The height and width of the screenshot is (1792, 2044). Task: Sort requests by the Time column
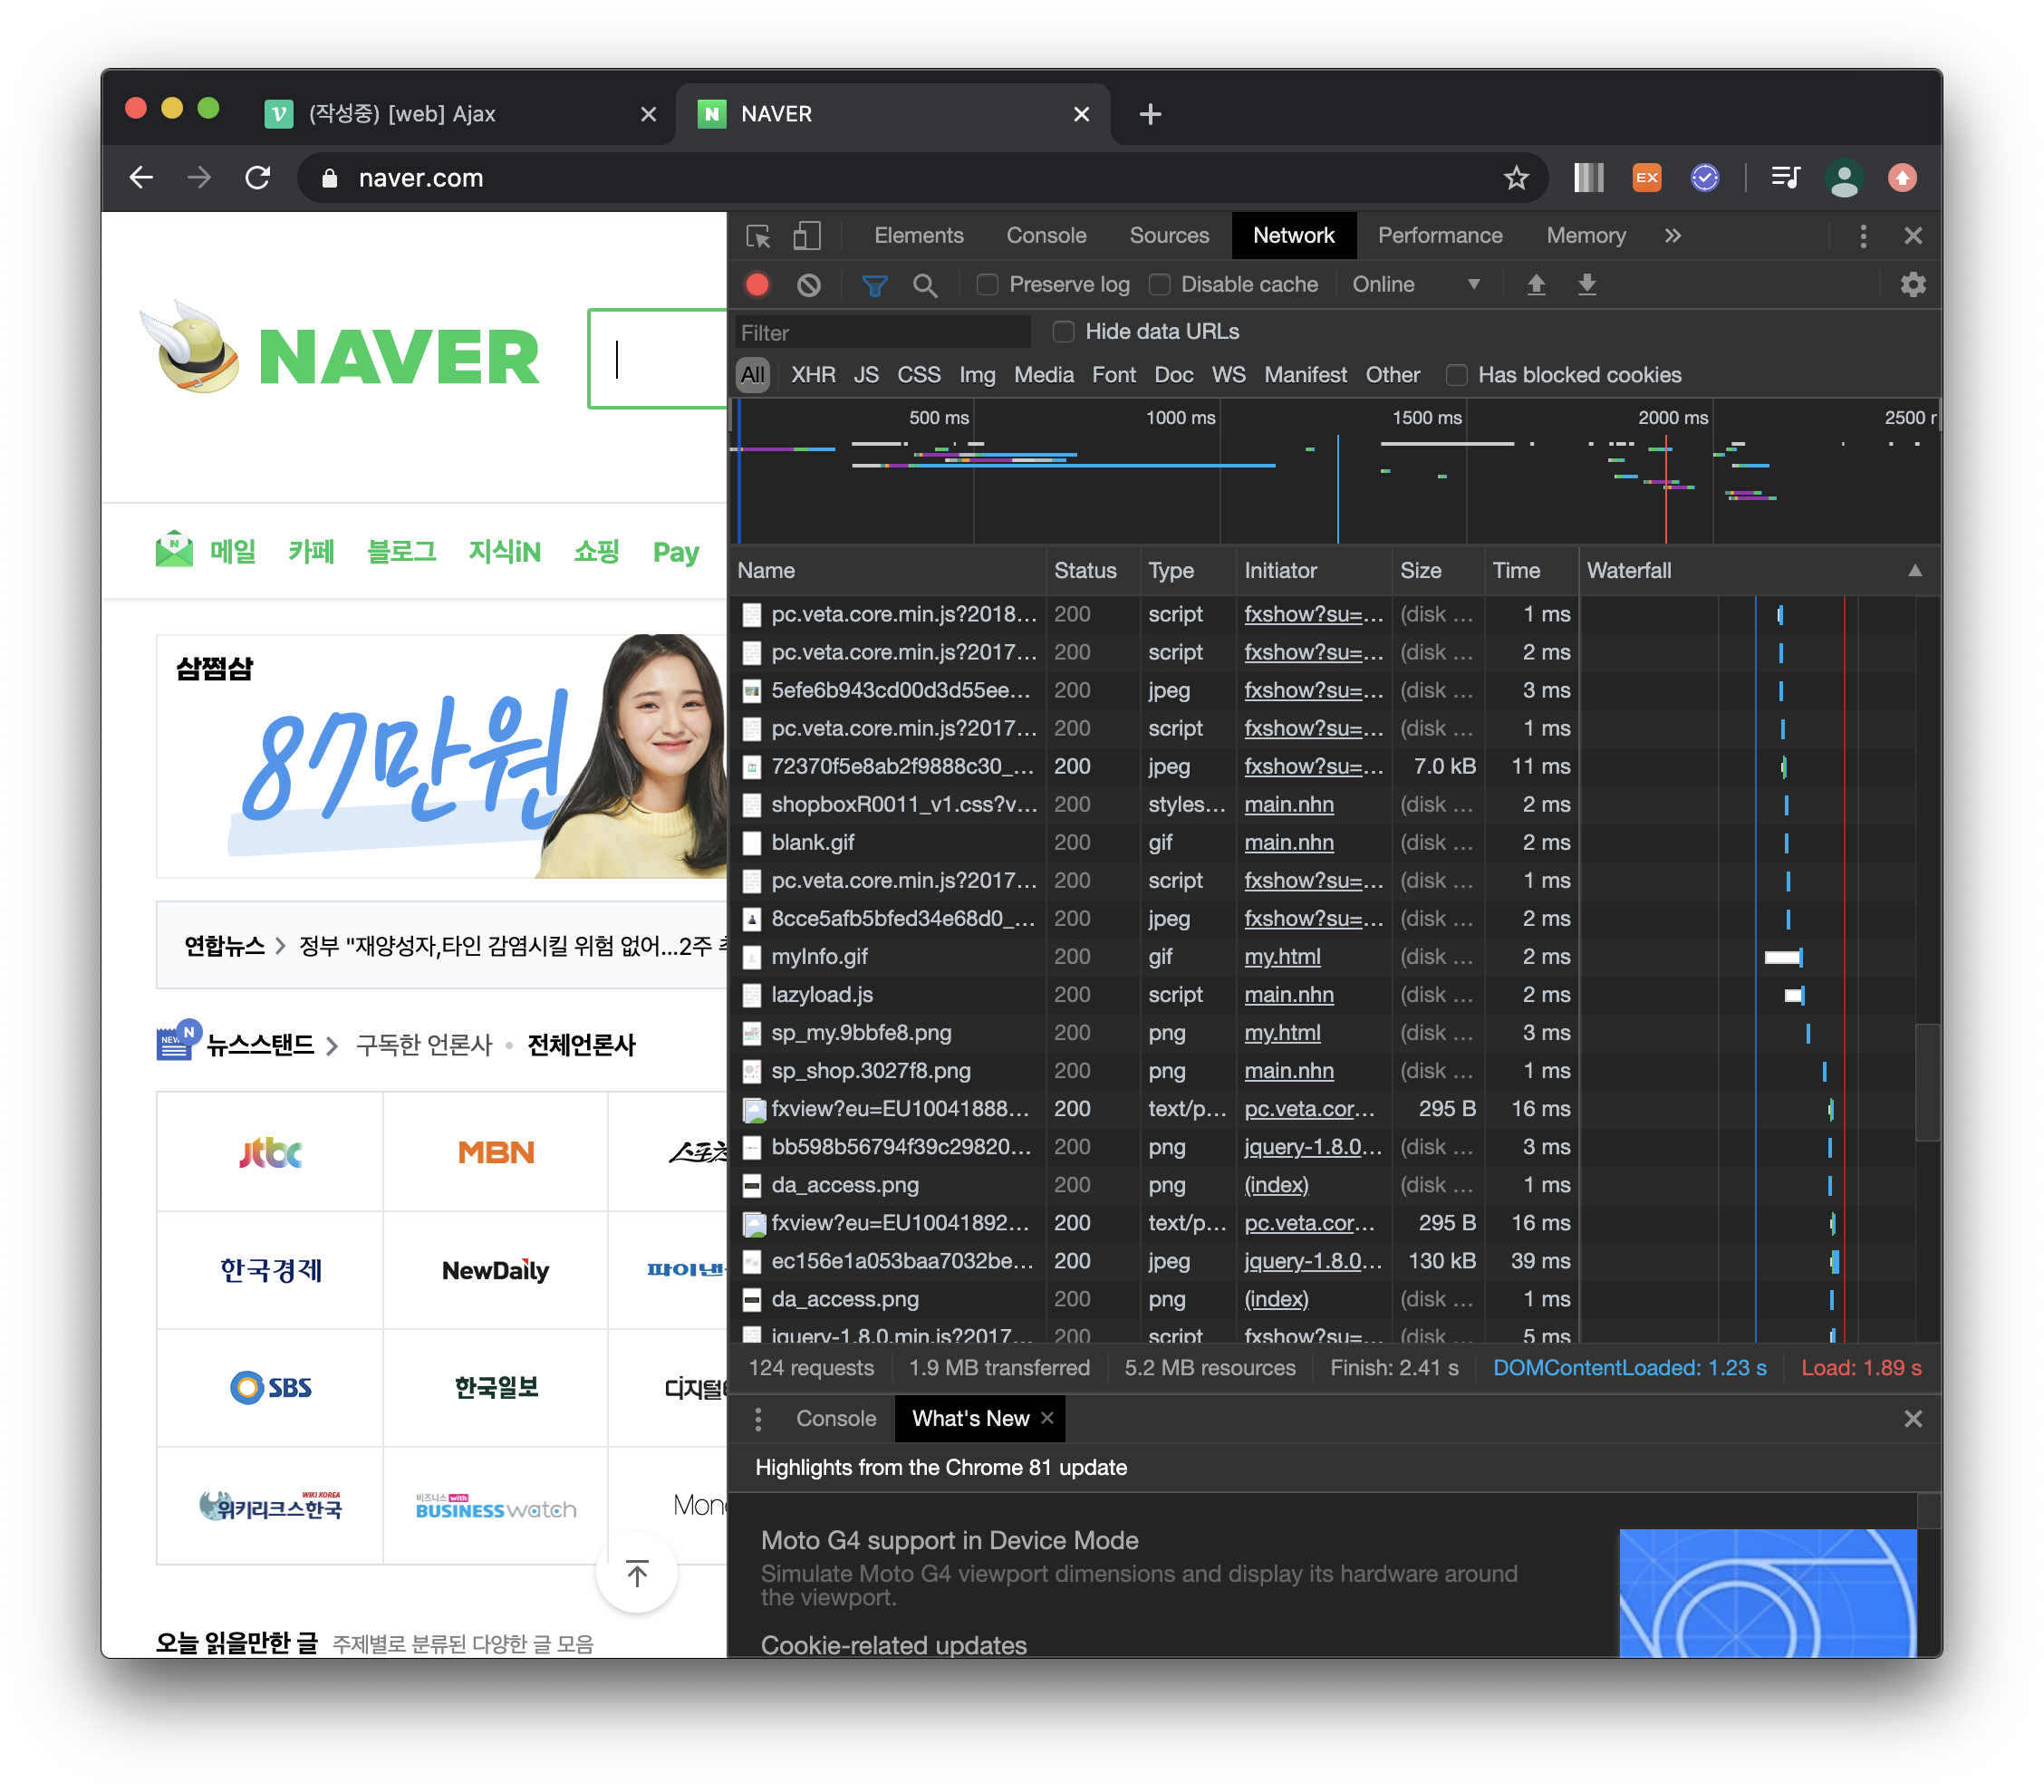click(1530, 571)
